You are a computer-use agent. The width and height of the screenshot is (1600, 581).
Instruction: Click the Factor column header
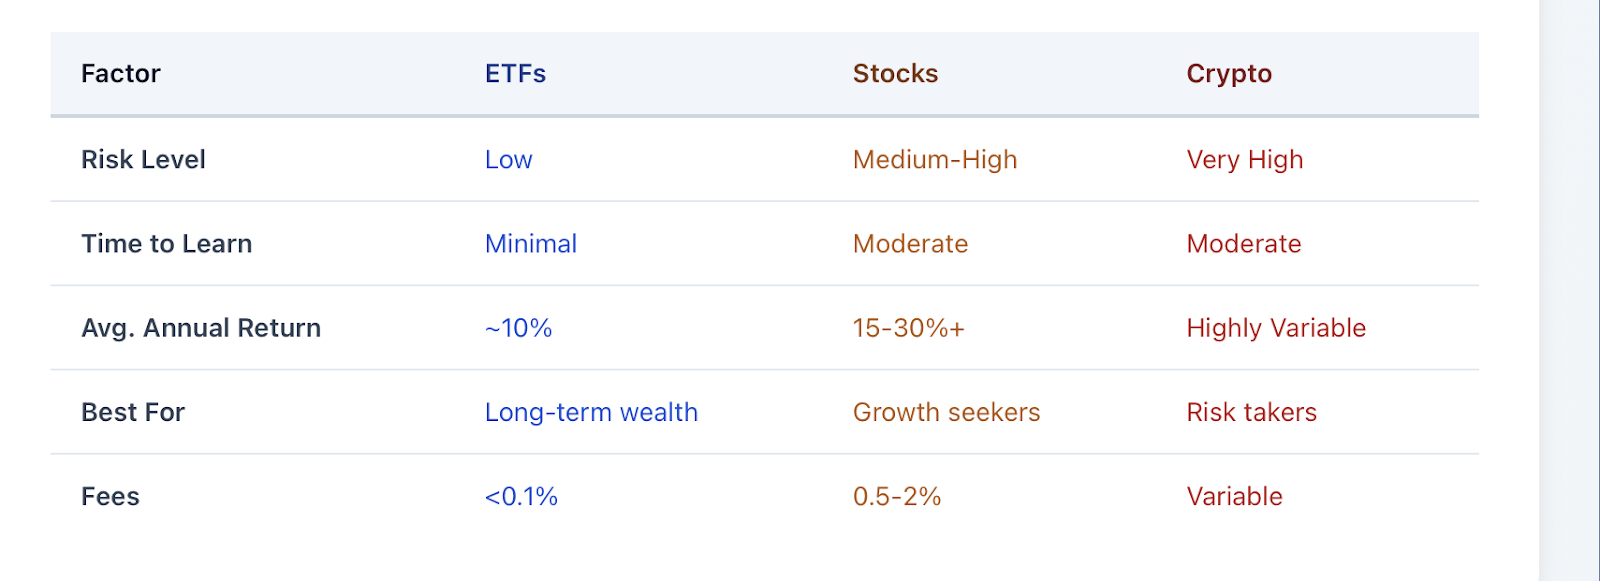(x=120, y=74)
